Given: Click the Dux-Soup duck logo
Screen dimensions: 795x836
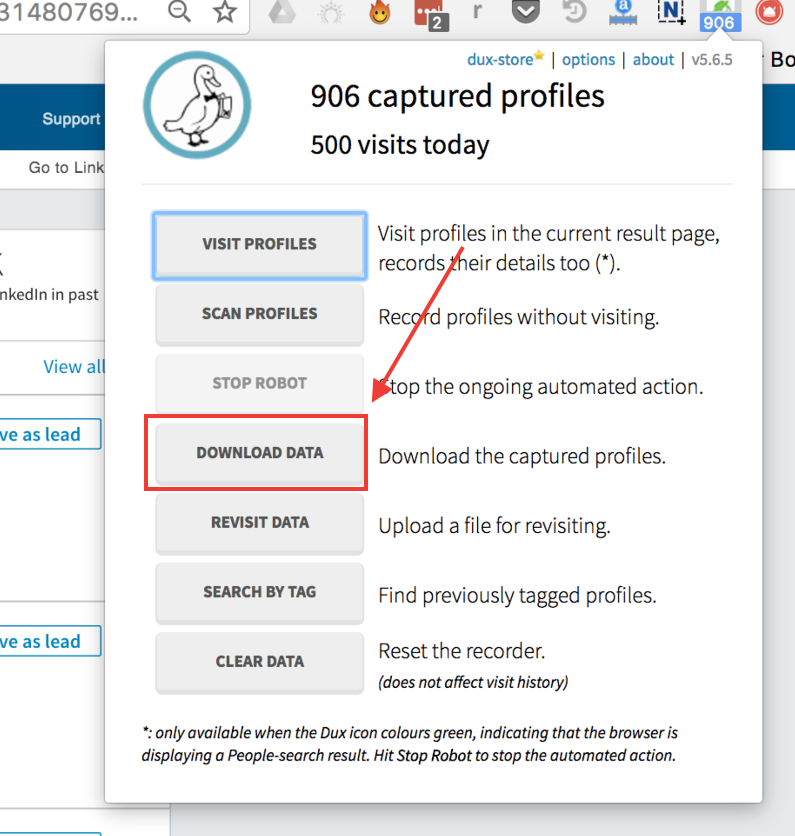Looking at the screenshot, I should click(x=197, y=105).
